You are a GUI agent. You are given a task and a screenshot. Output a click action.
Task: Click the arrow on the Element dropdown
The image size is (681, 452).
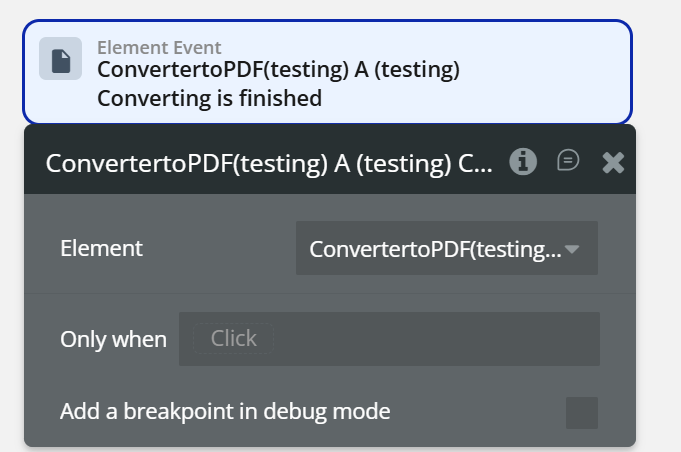[572, 249]
